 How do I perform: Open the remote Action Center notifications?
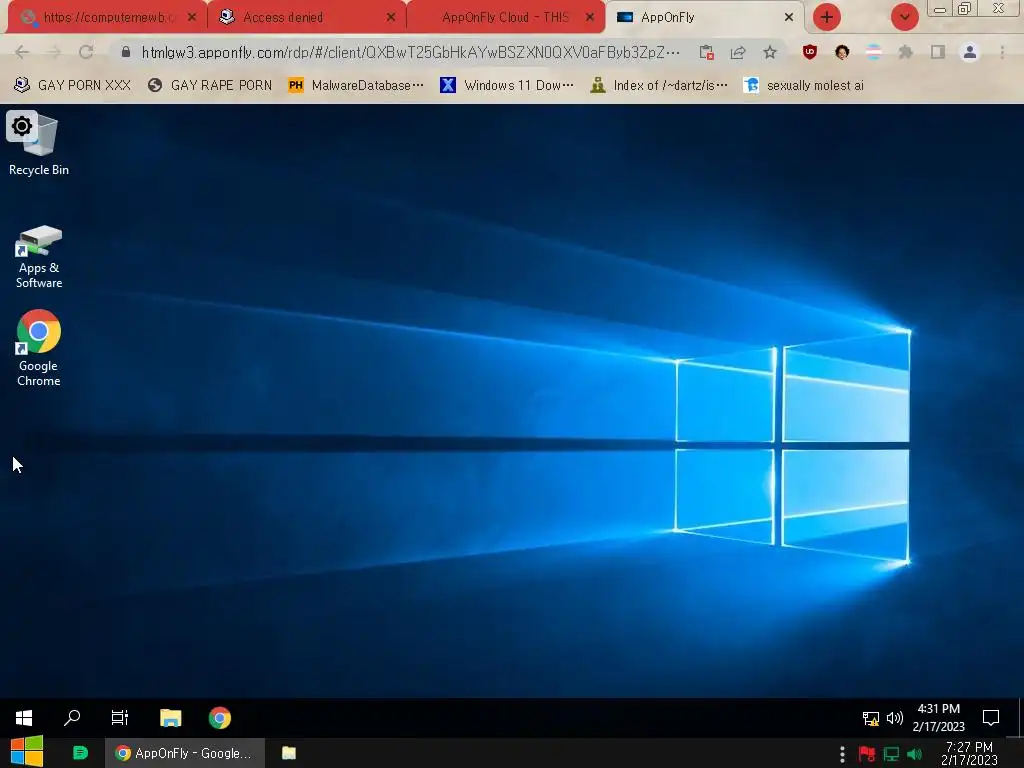click(x=991, y=718)
